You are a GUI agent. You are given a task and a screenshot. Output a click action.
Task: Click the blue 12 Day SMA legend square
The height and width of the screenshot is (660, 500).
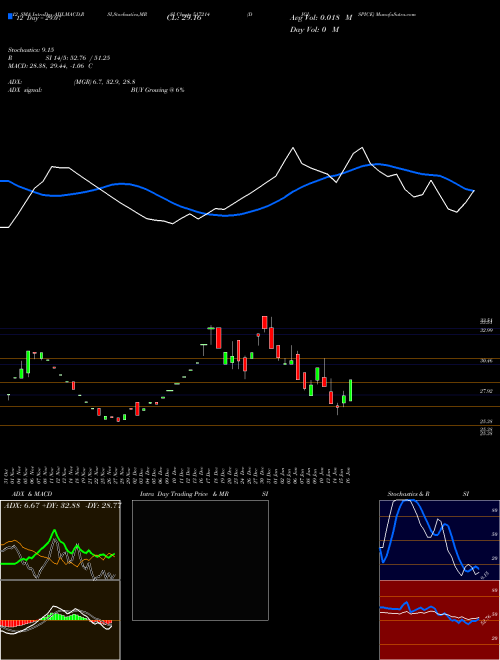pos(11,17)
